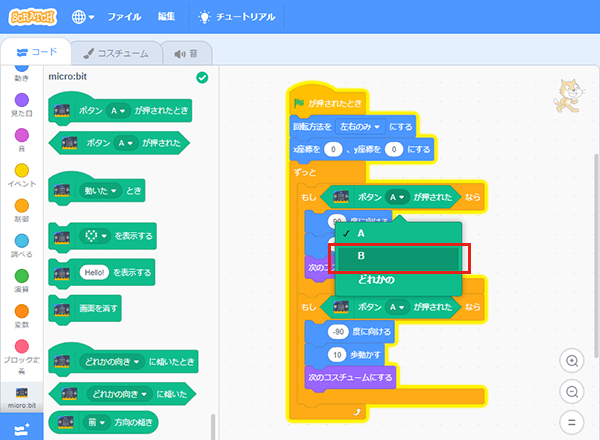Viewport: 600px width, 440px height.
Task: Click the 画面を消す block
Action: click(85, 308)
